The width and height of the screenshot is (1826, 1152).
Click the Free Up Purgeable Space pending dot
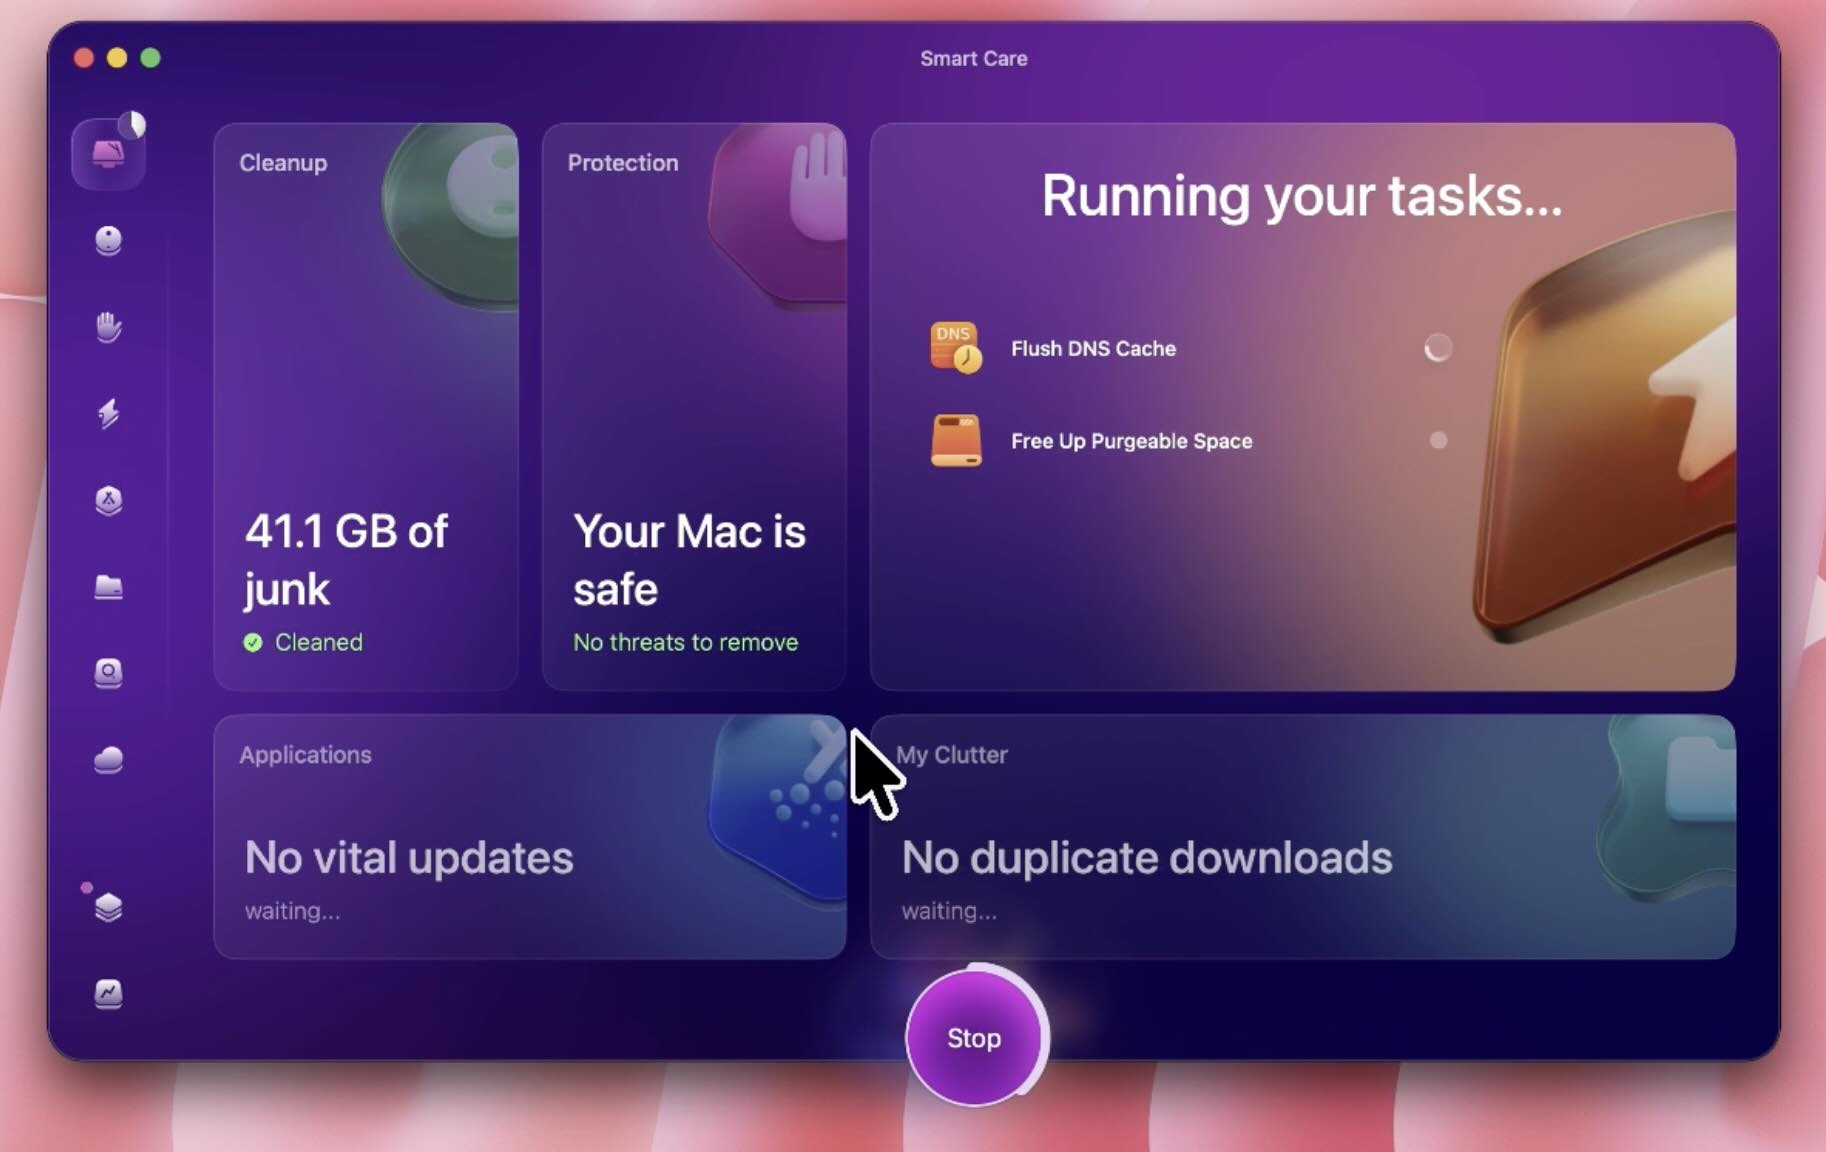[x=1438, y=440]
